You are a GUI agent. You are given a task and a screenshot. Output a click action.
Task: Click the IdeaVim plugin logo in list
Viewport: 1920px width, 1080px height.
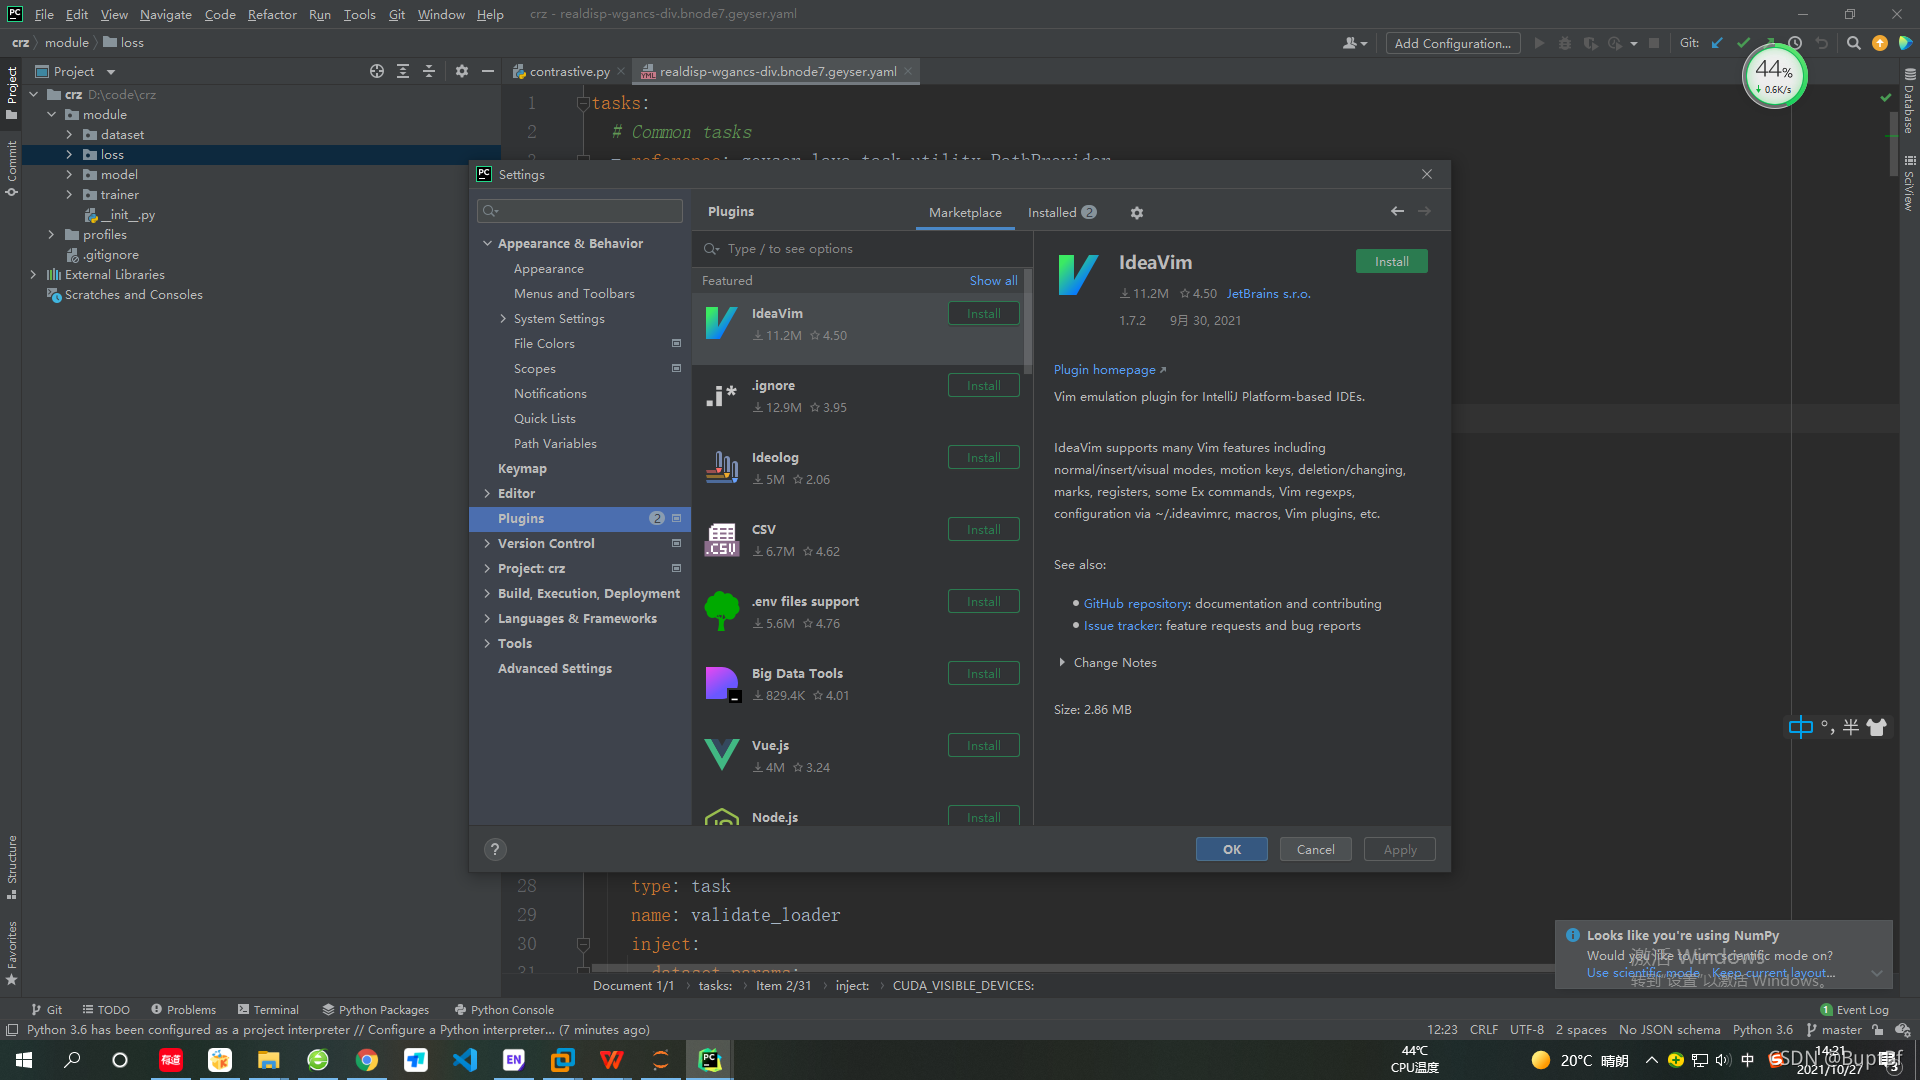coord(721,323)
